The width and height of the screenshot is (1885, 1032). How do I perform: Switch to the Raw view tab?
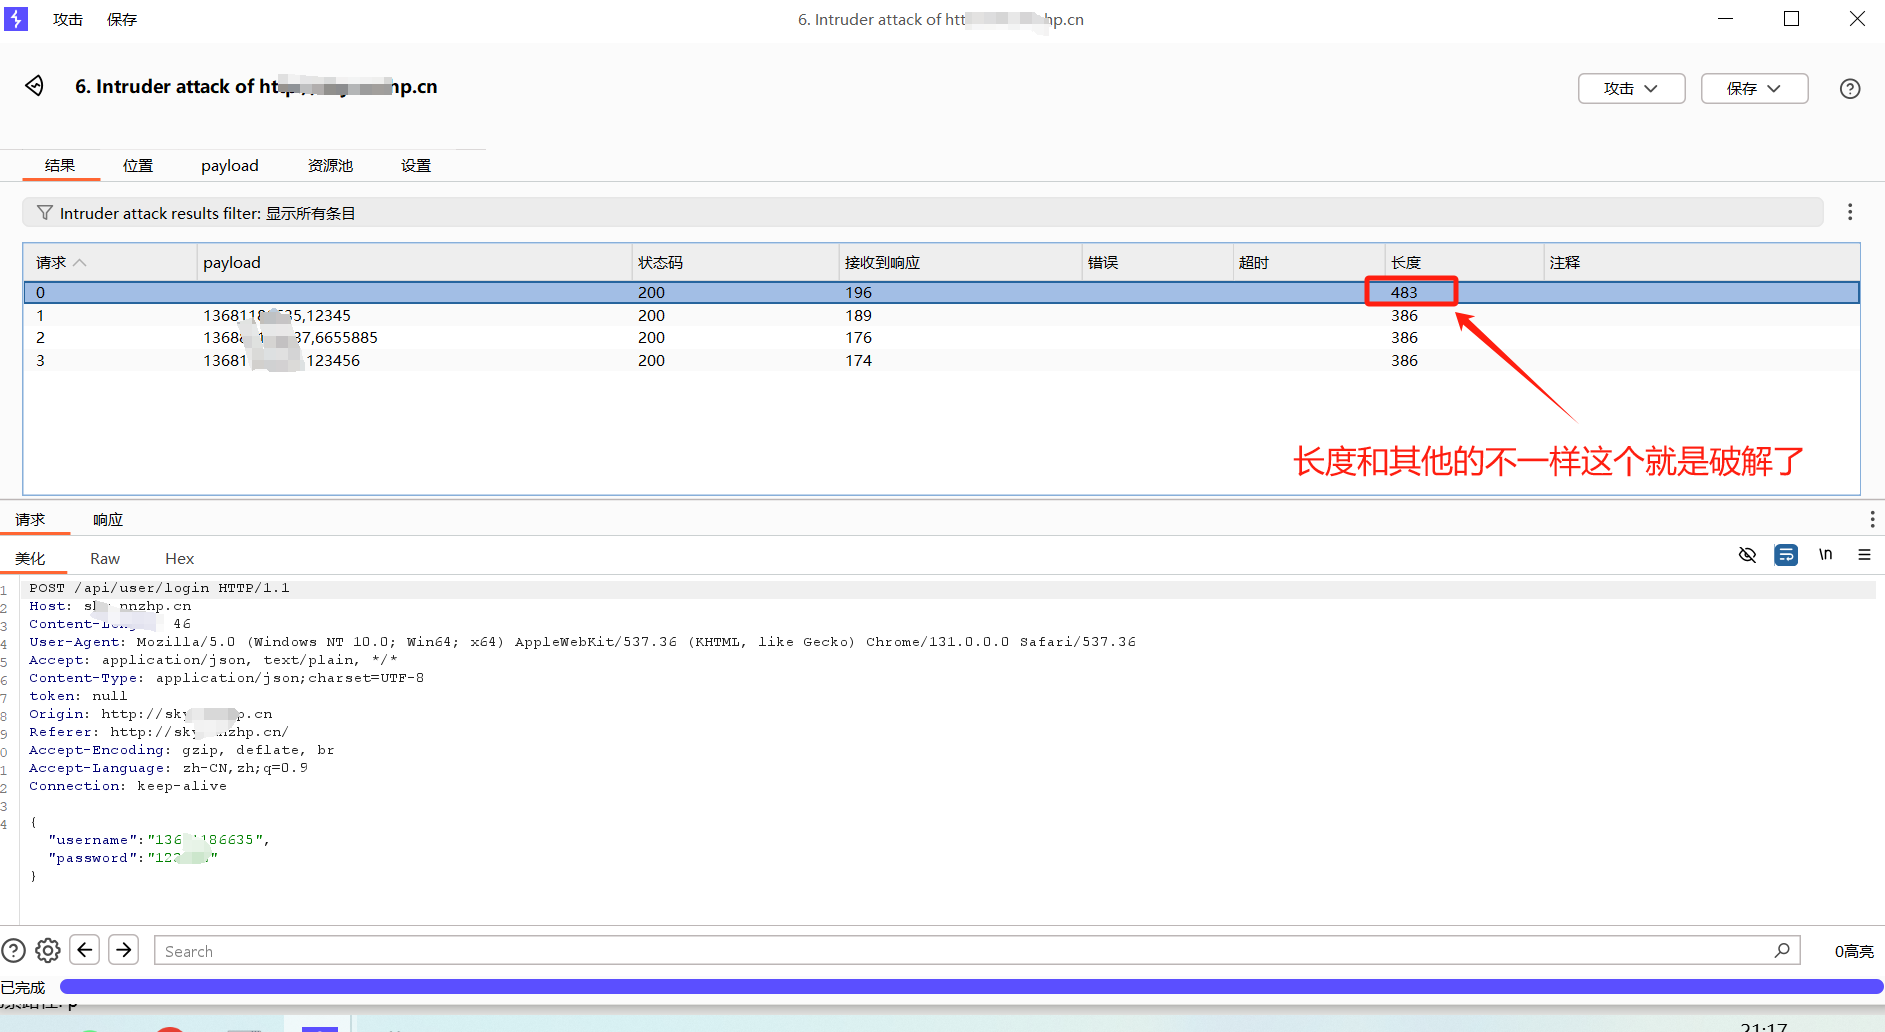click(105, 558)
